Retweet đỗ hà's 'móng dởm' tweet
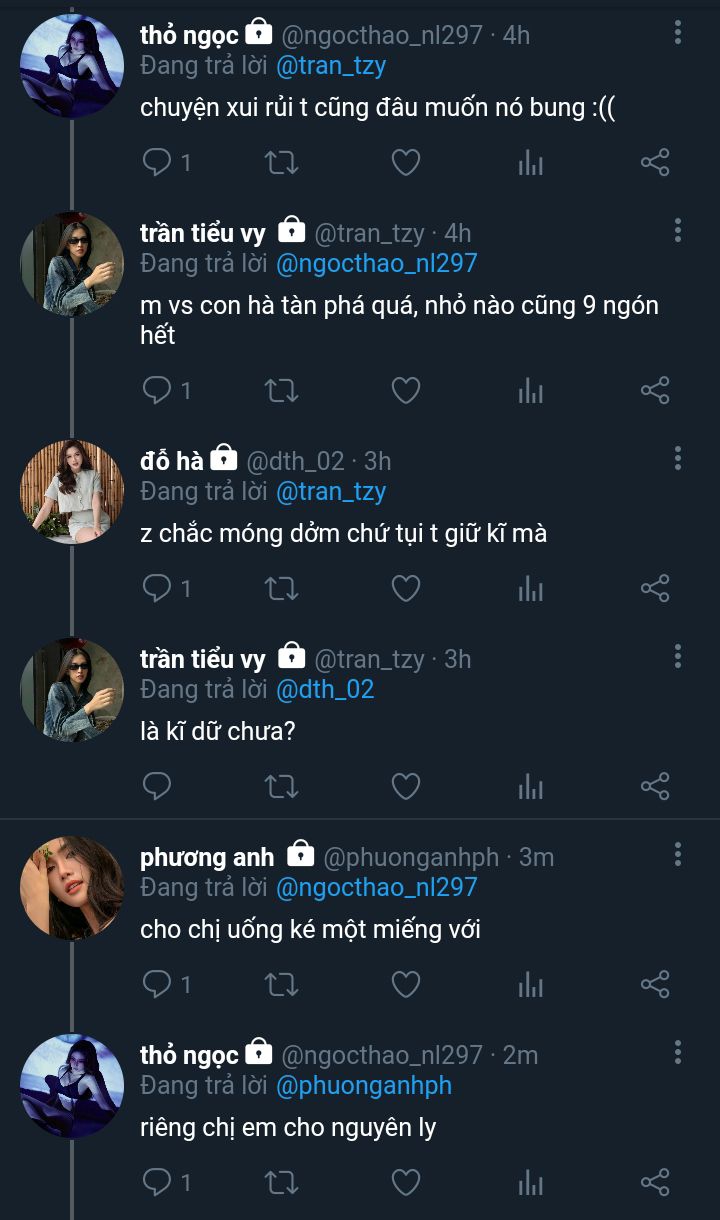Screen dimensions: 720x1220 (281, 588)
